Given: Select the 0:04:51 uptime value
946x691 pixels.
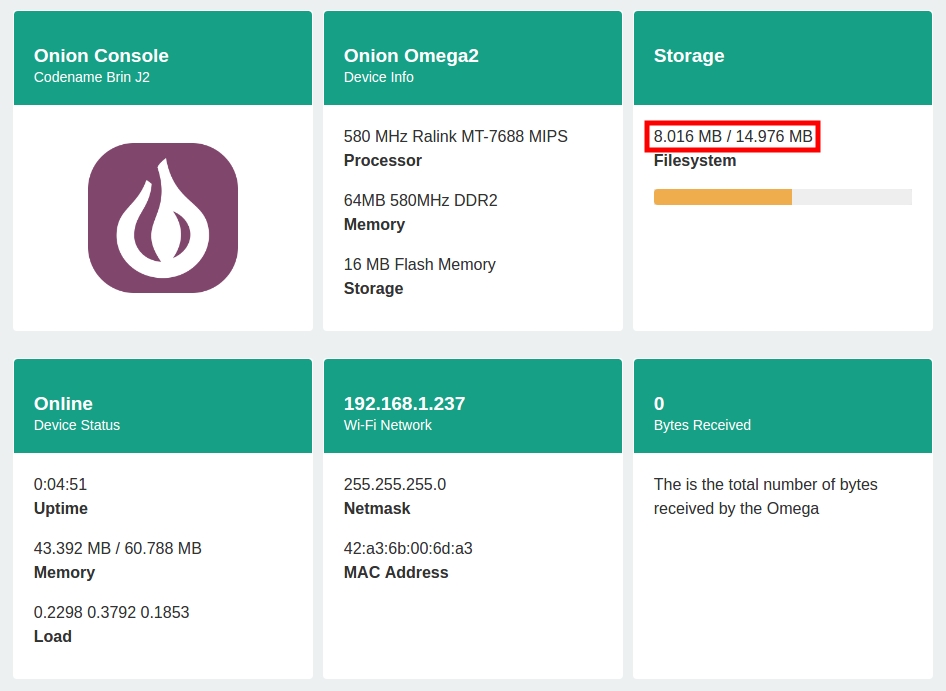Looking at the screenshot, I should click(60, 484).
